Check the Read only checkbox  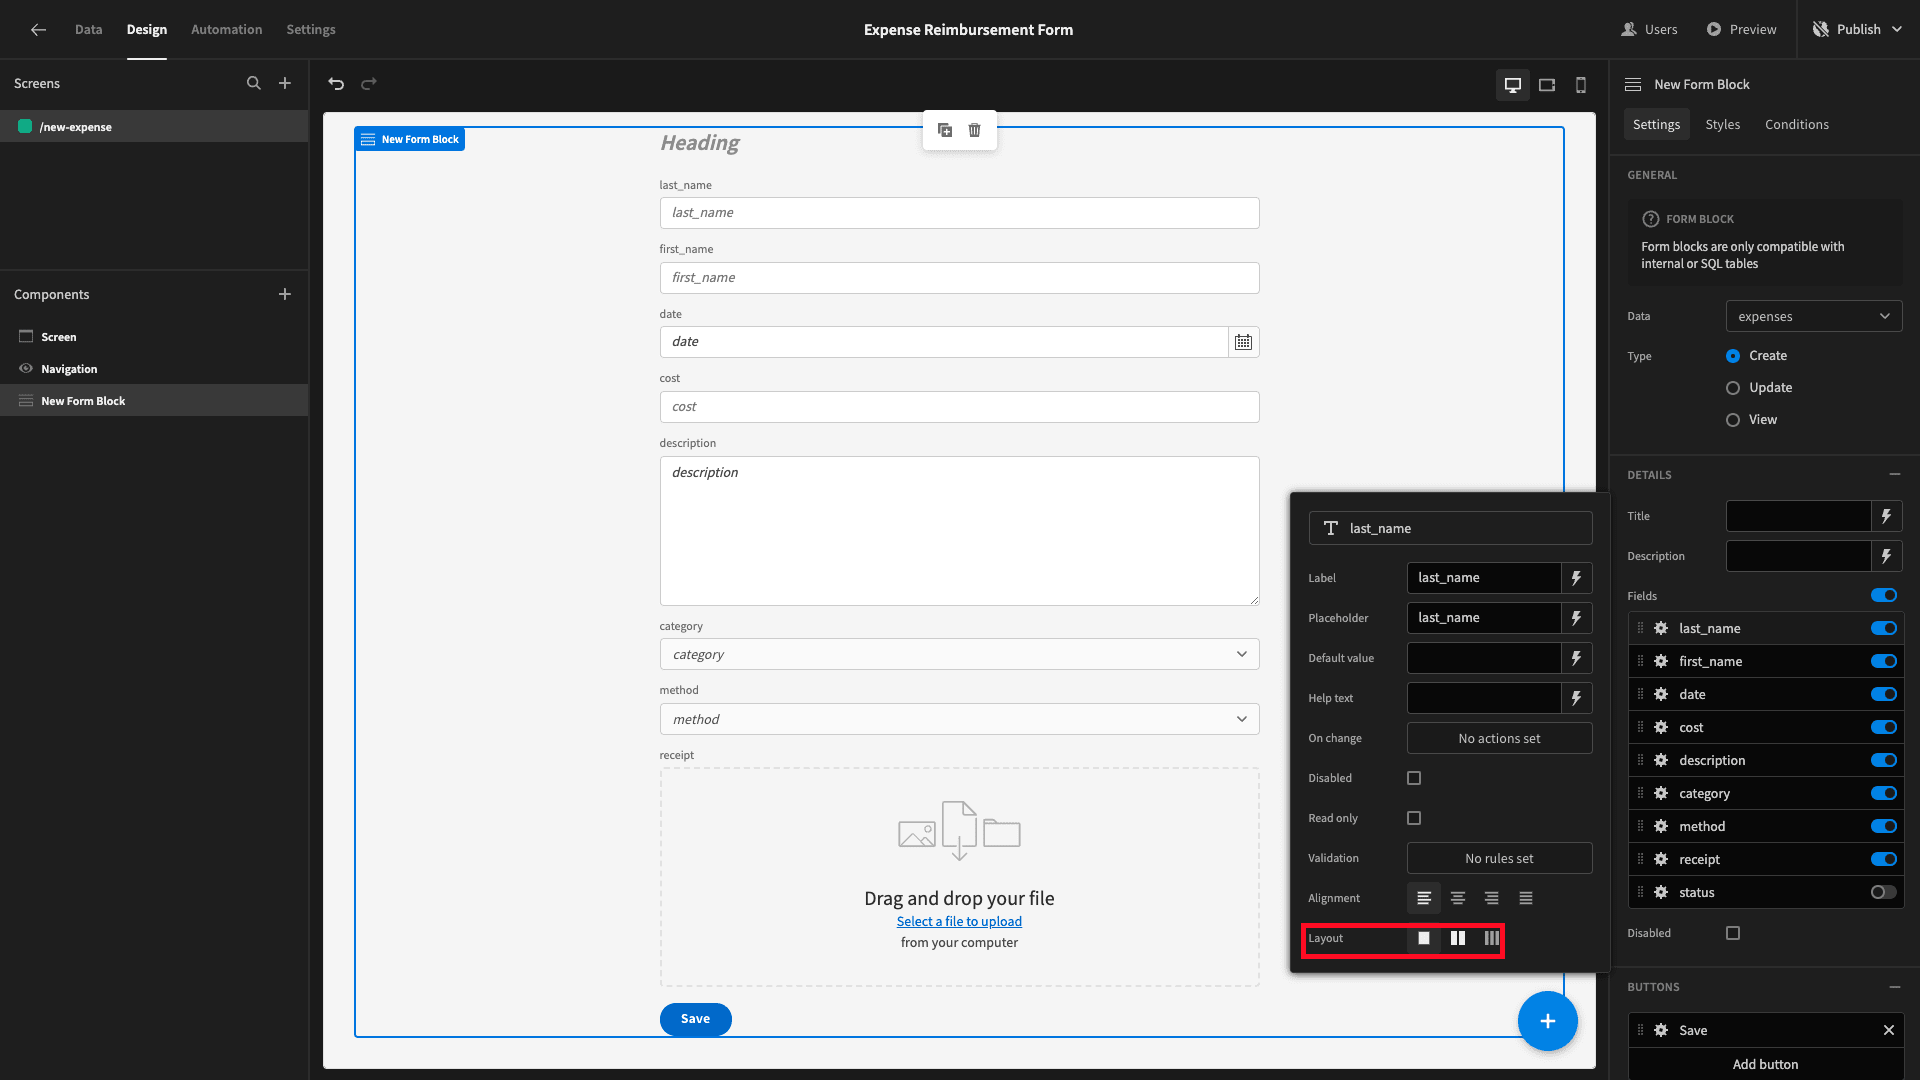[1414, 818]
